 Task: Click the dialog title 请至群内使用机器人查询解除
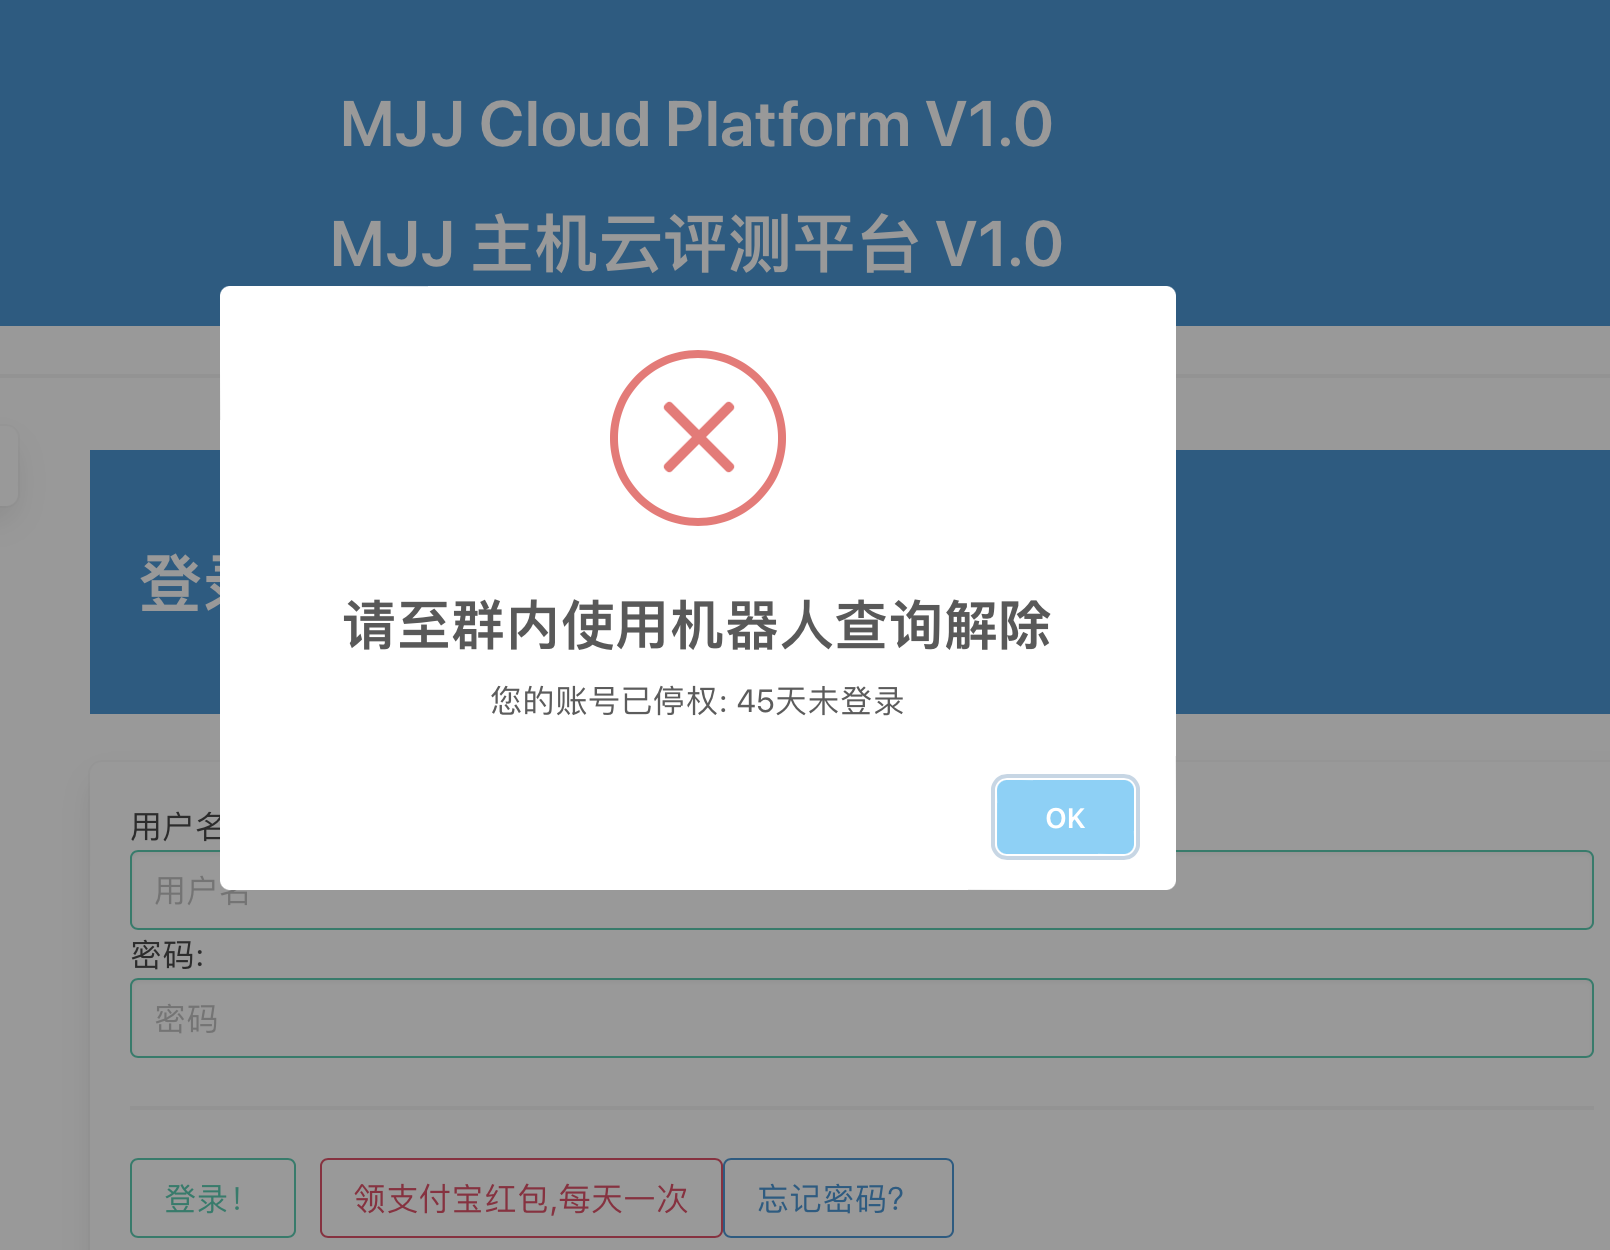click(697, 626)
